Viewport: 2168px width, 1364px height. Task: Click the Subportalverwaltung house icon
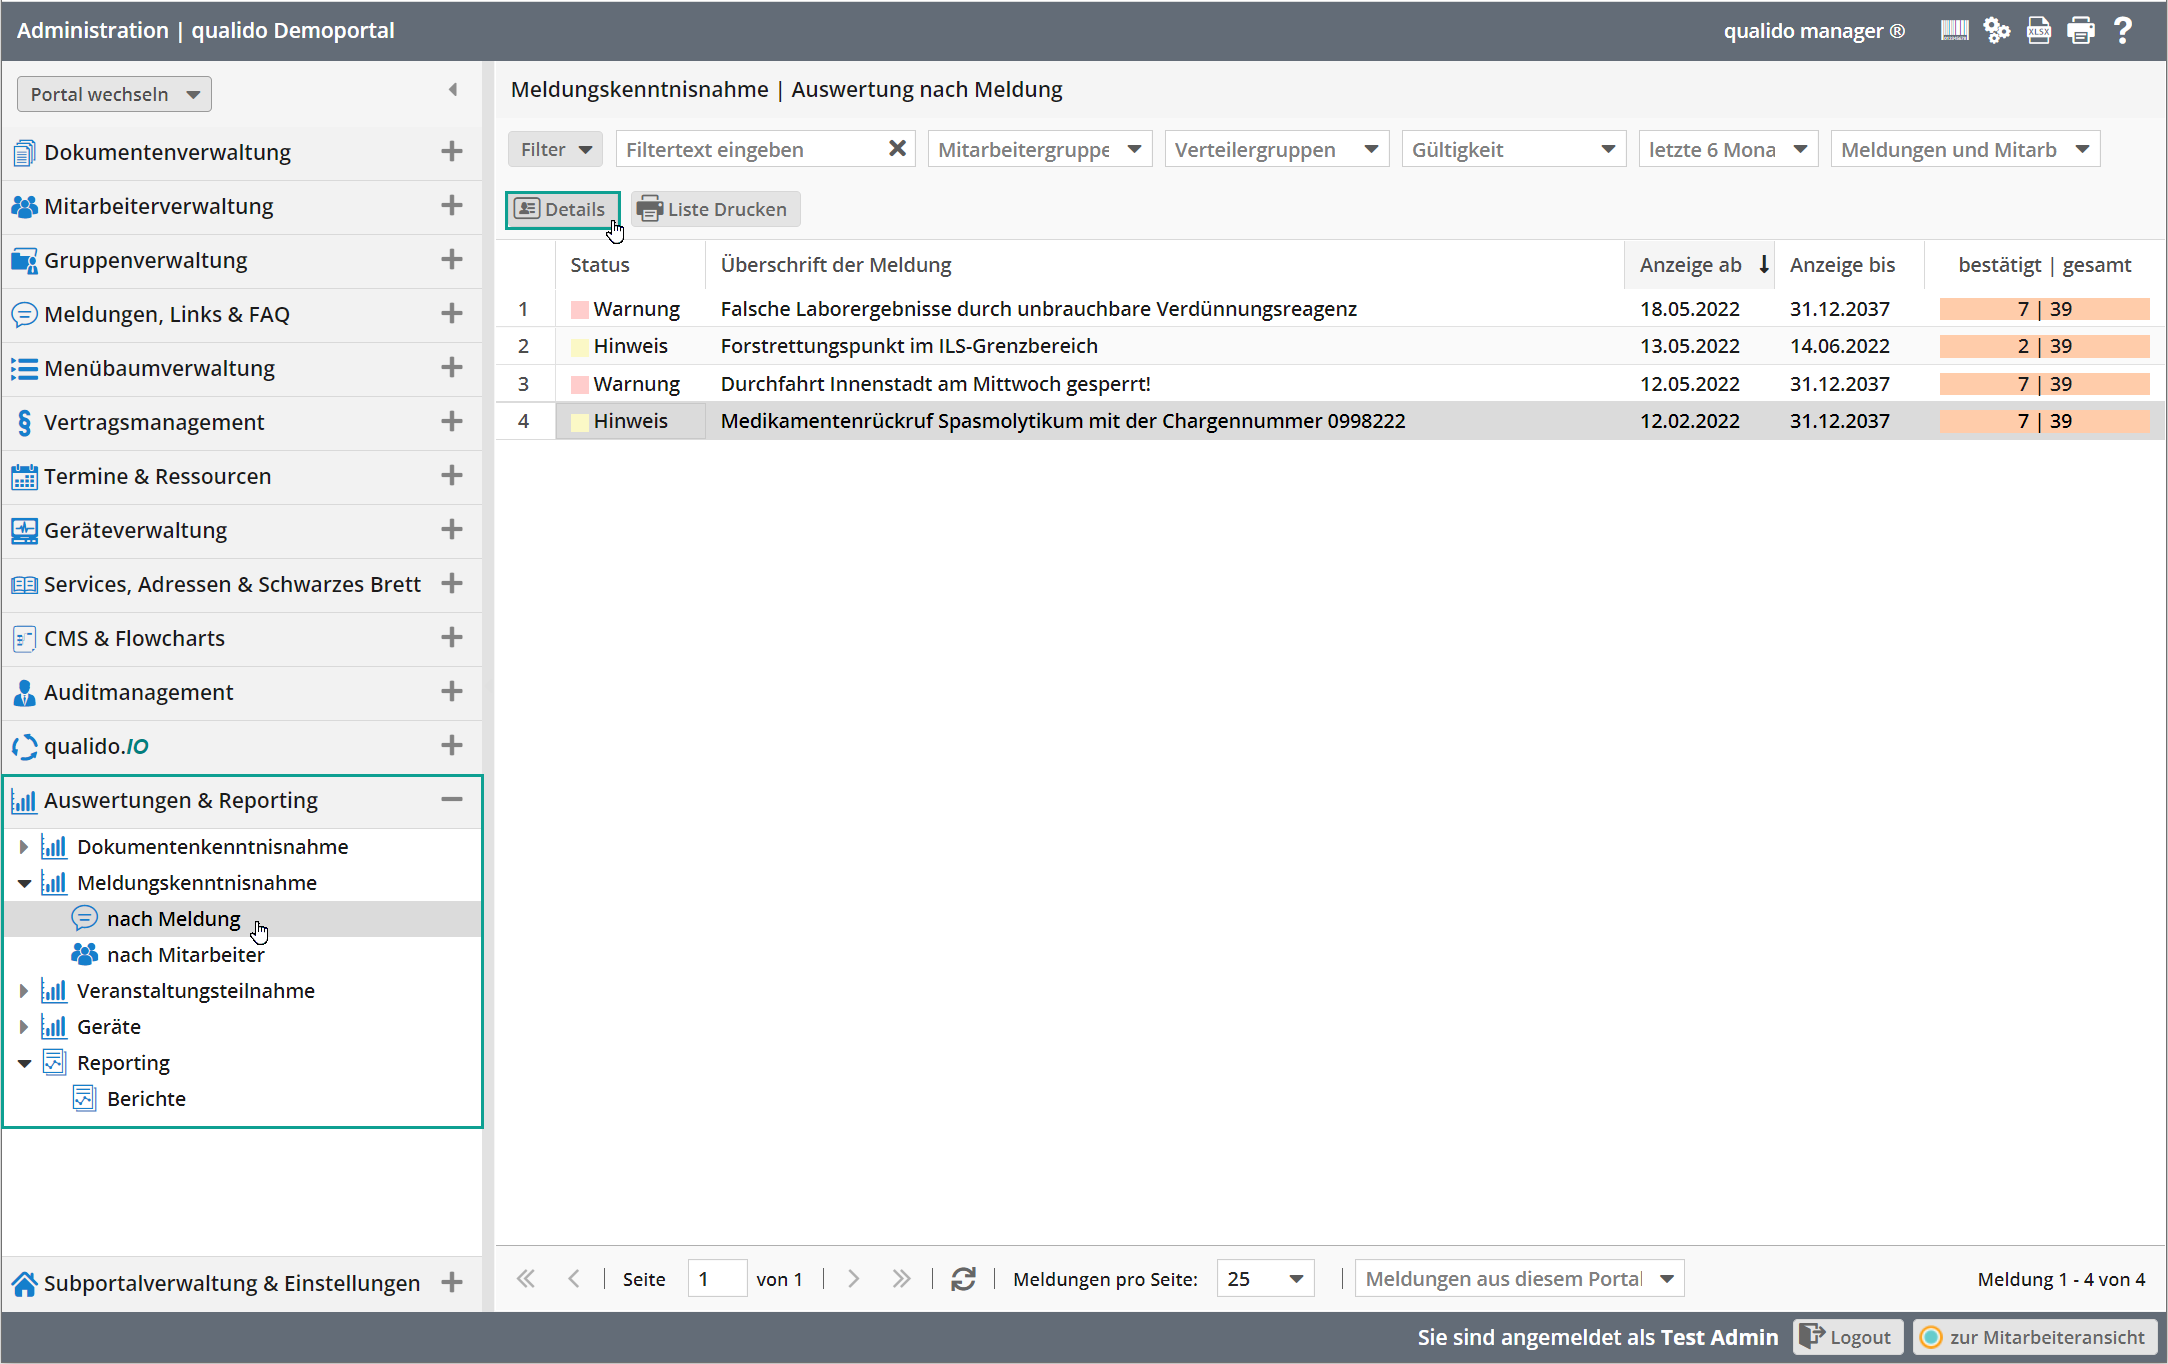point(24,1283)
